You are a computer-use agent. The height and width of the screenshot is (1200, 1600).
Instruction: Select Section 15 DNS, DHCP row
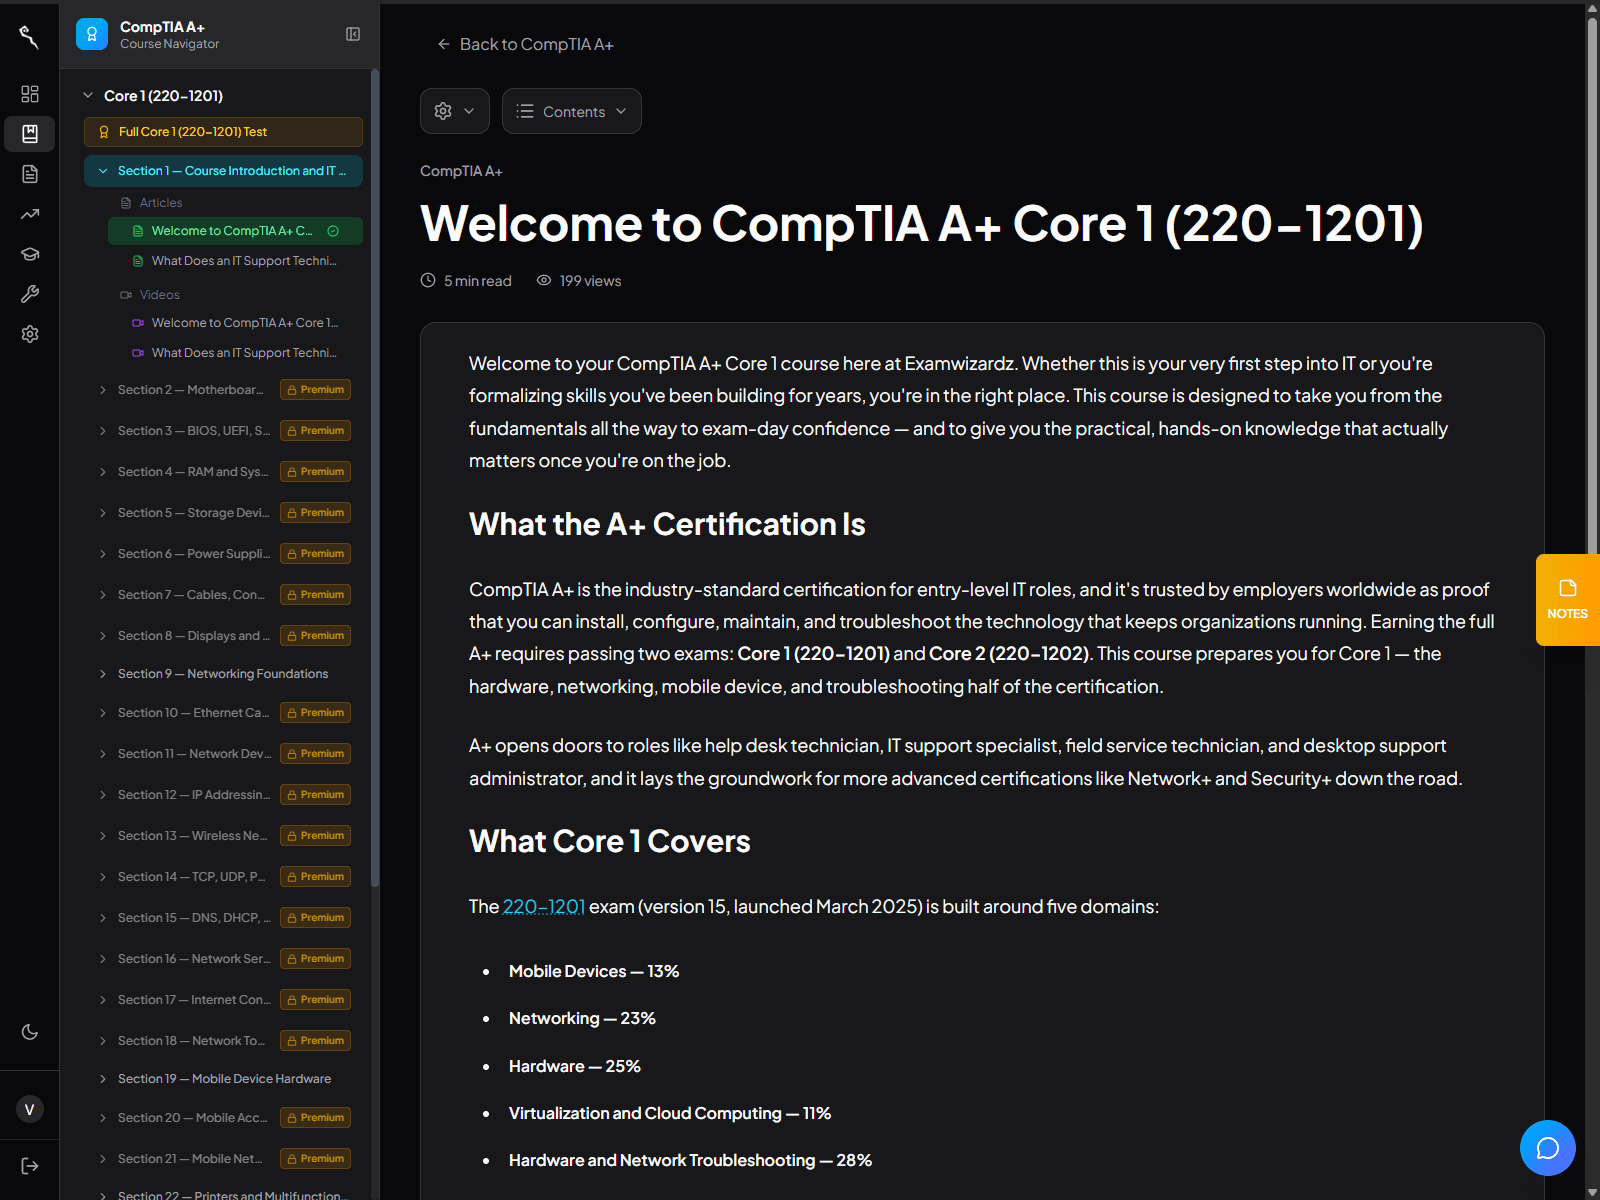(223, 918)
